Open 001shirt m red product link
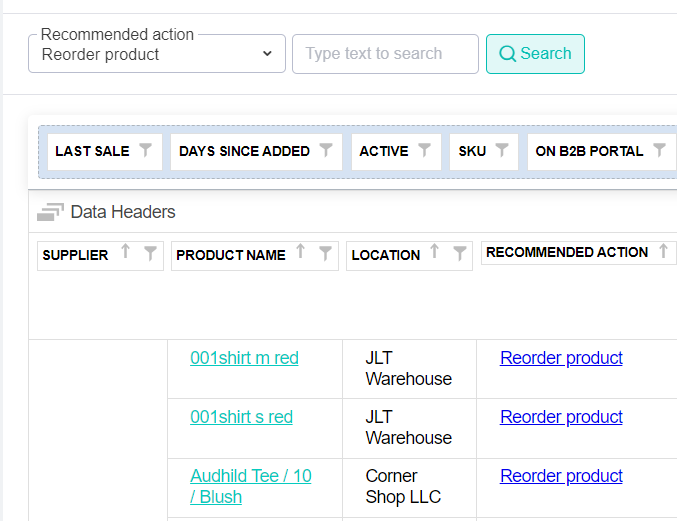 pos(244,358)
